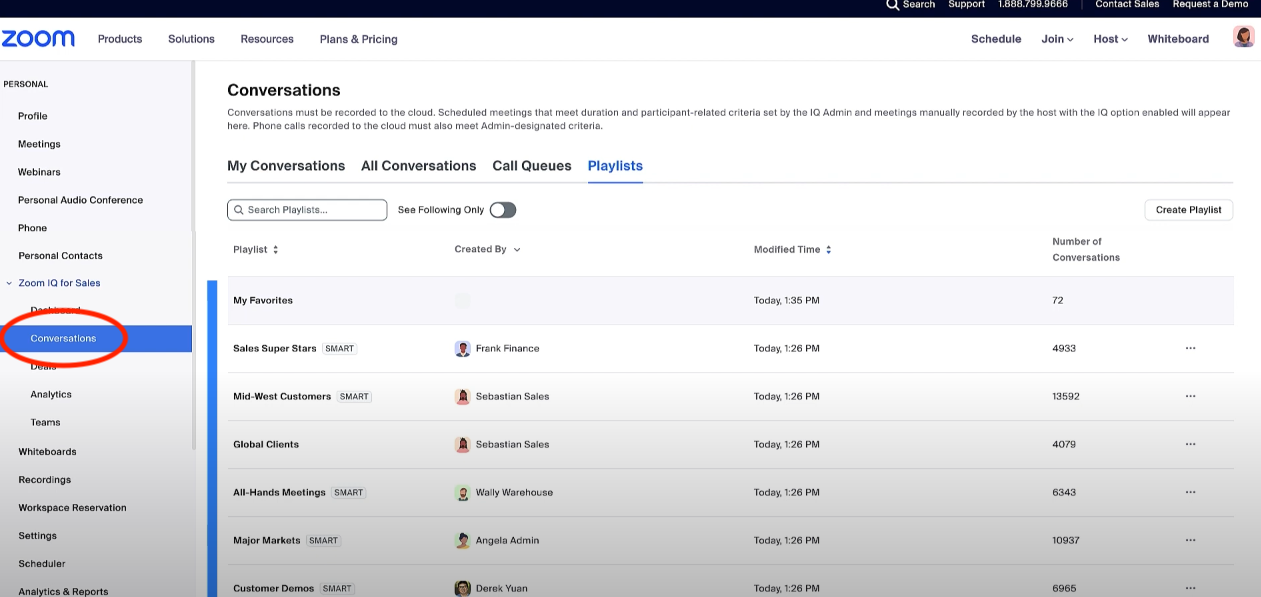Open Teams in sidebar
The height and width of the screenshot is (597, 1261).
[45, 422]
